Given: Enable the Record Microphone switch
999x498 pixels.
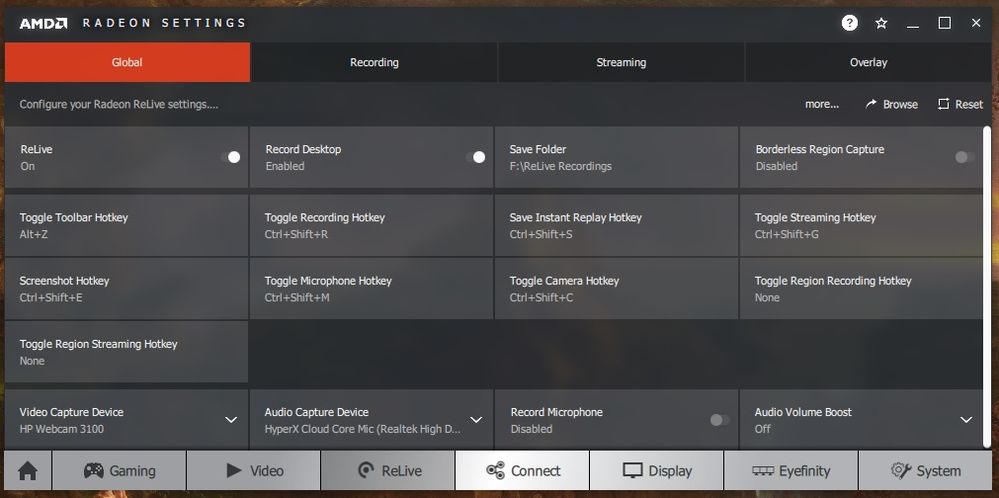Looking at the screenshot, I should pyautogui.click(x=720, y=420).
